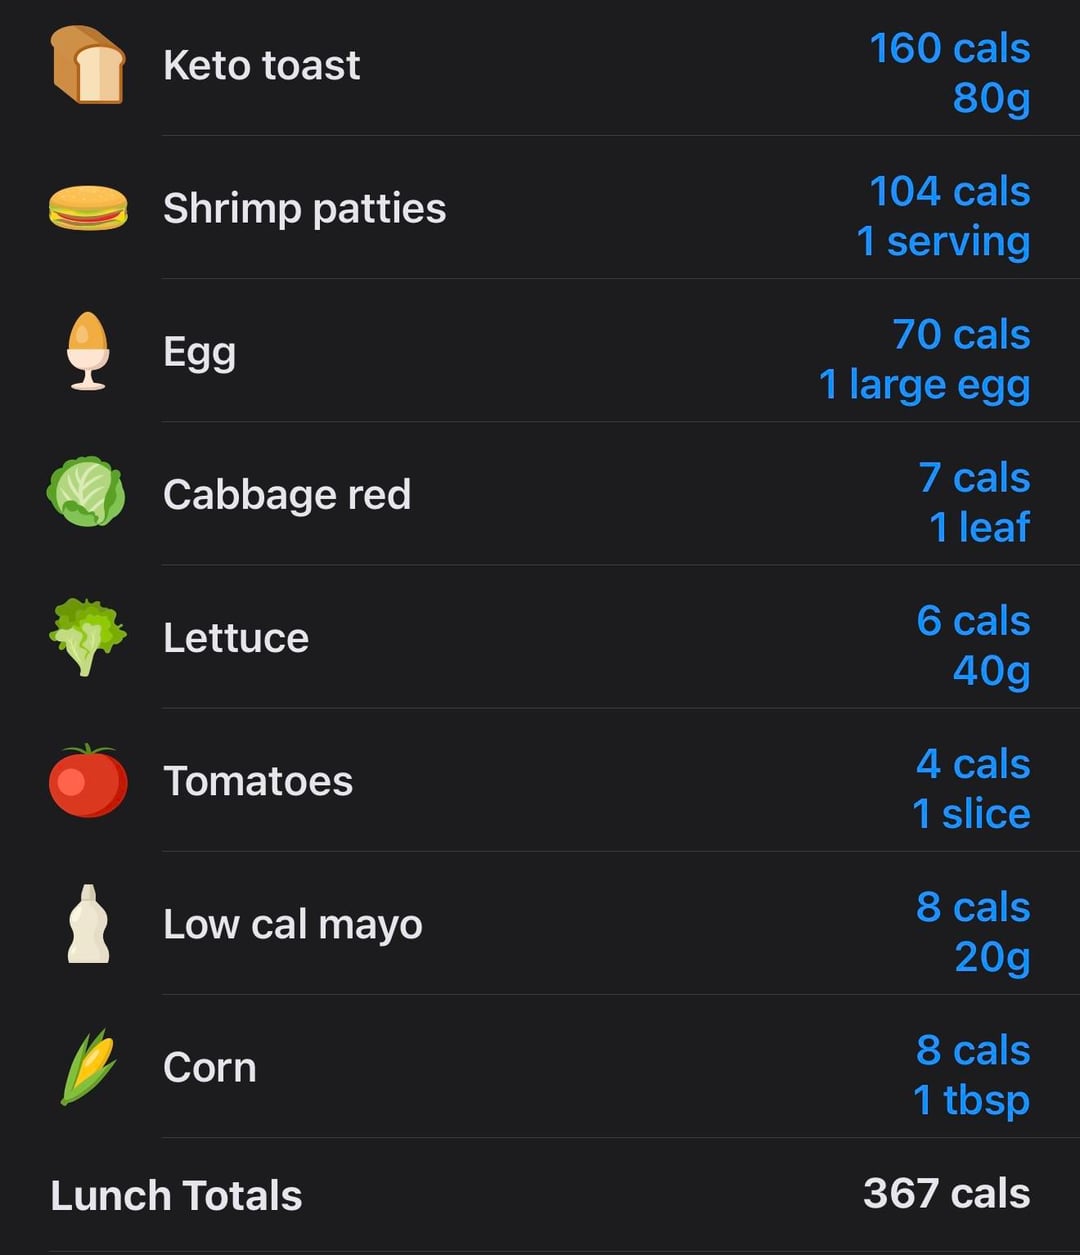Tap the burger icon beside Shrimp patties

(x=88, y=208)
